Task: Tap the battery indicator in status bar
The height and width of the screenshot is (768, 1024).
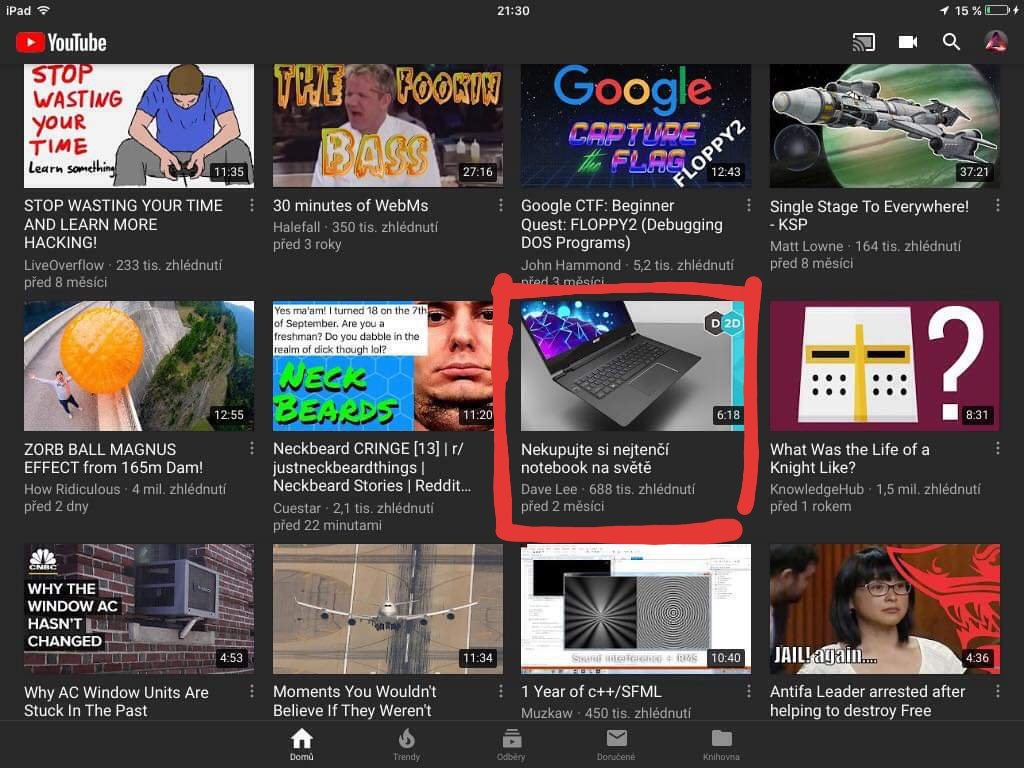Action: tap(997, 10)
